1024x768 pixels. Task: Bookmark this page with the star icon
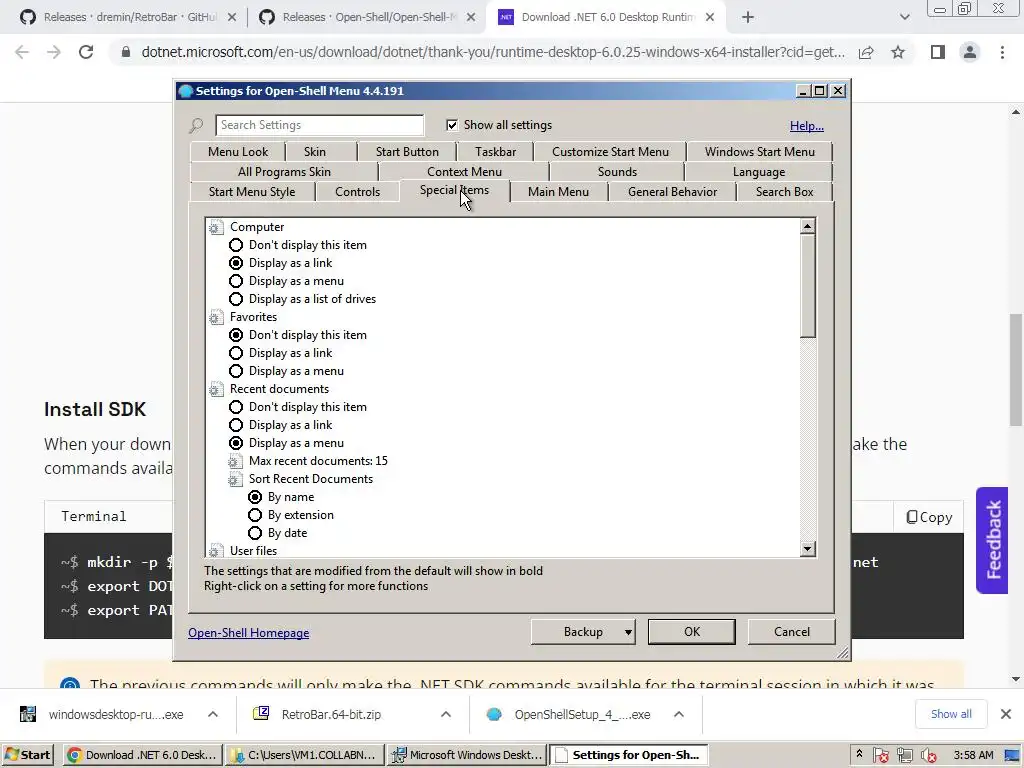[898, 52]
